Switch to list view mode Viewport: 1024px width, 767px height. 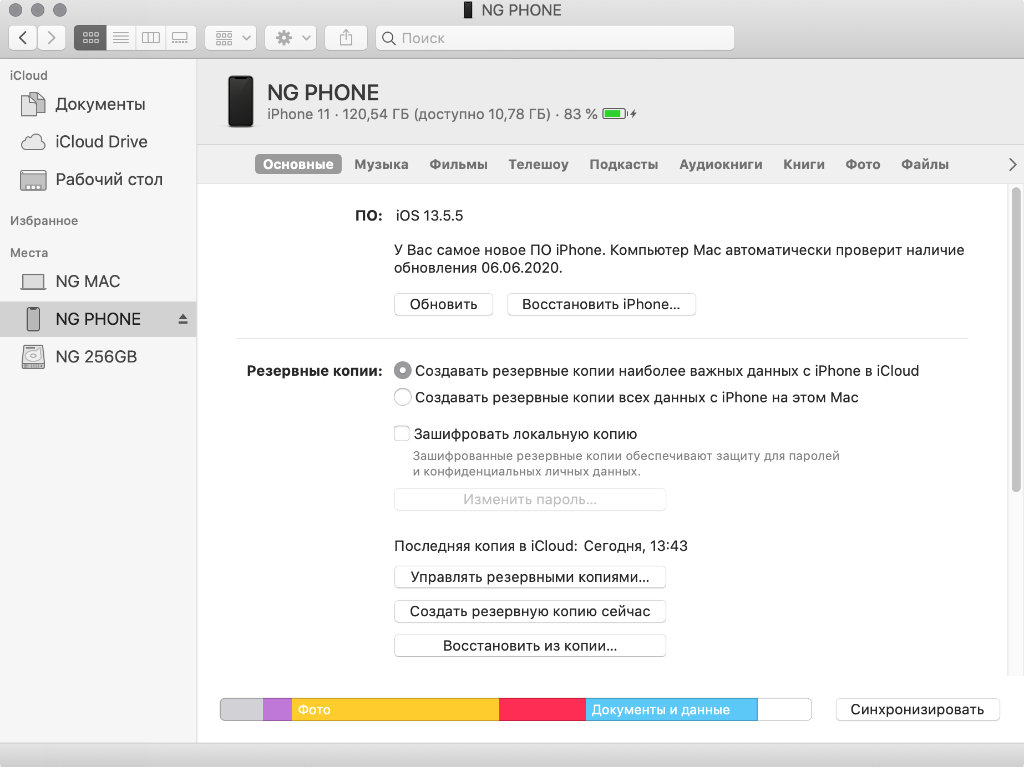point(120,38)
